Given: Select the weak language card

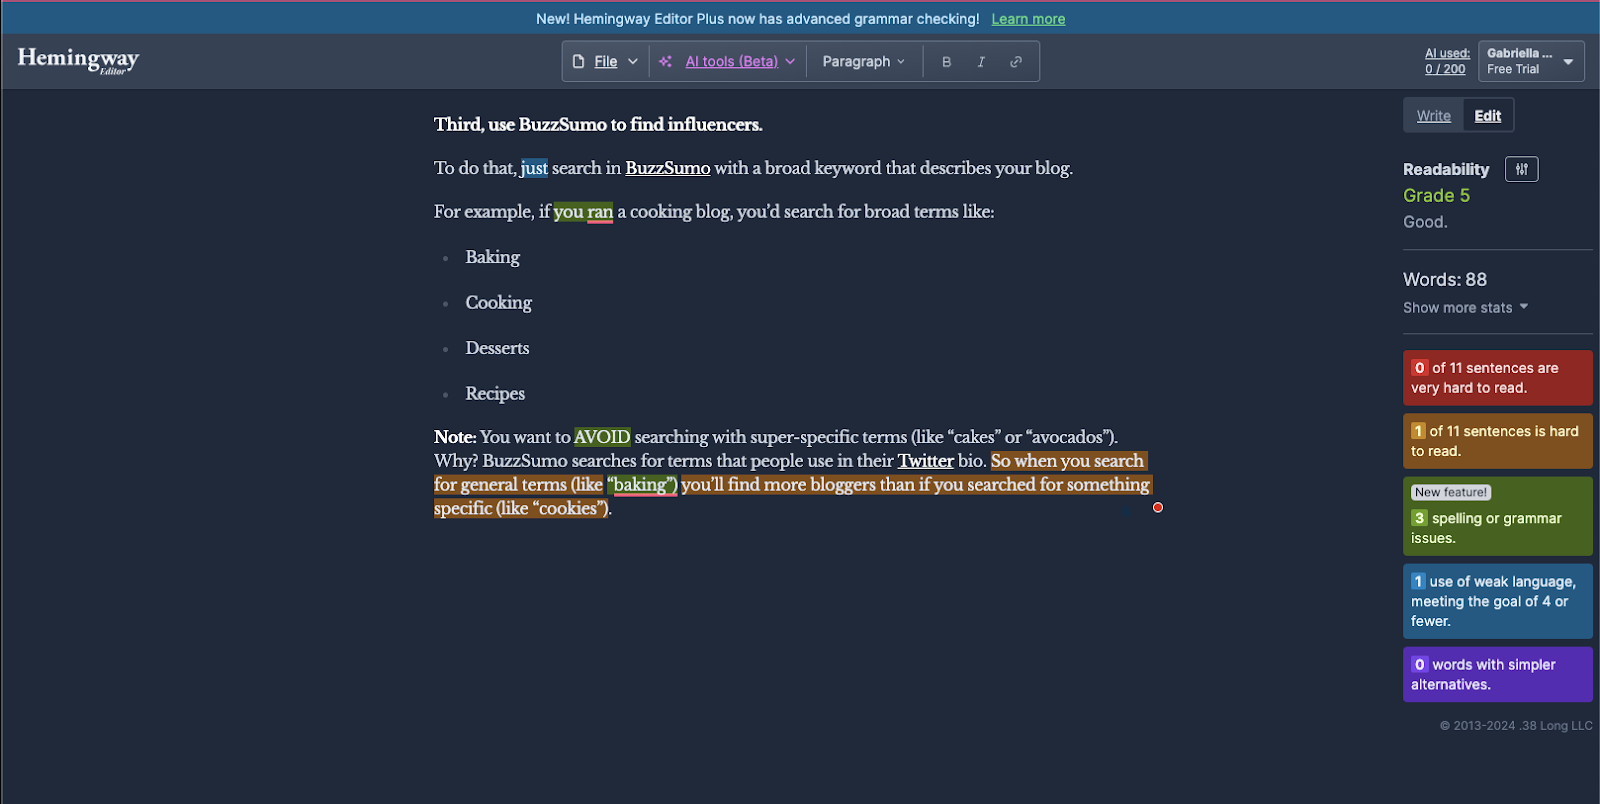Looking at the screenshot, I should [1497, 601].
